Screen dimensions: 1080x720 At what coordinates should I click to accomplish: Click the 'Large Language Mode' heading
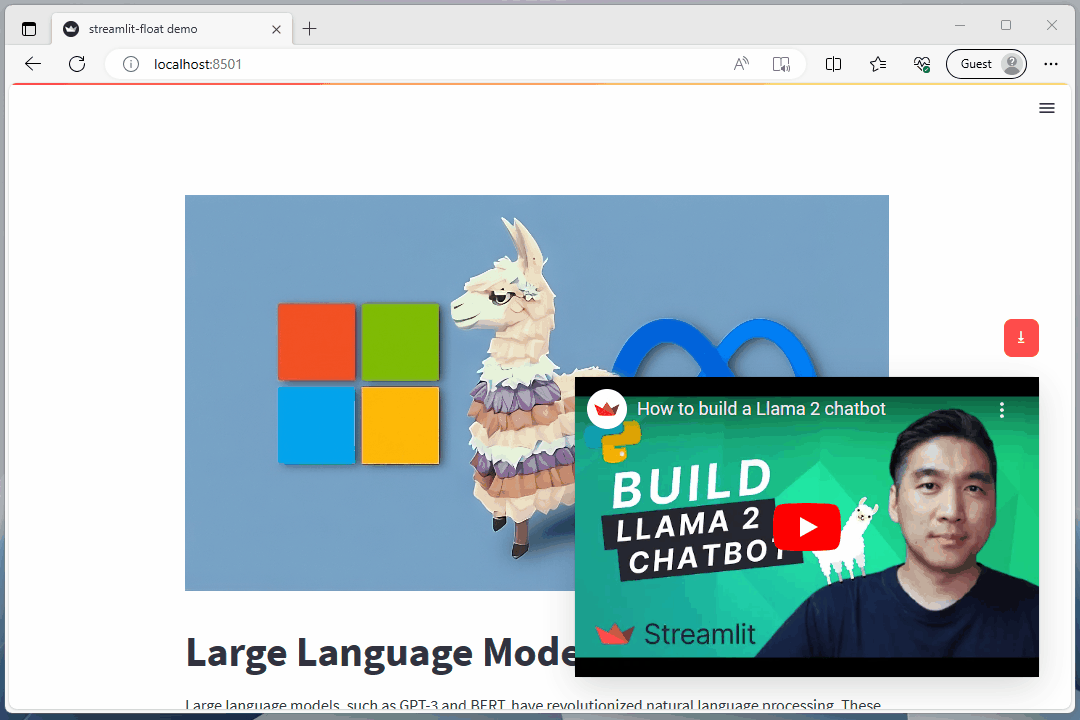[x=381, y=652]
